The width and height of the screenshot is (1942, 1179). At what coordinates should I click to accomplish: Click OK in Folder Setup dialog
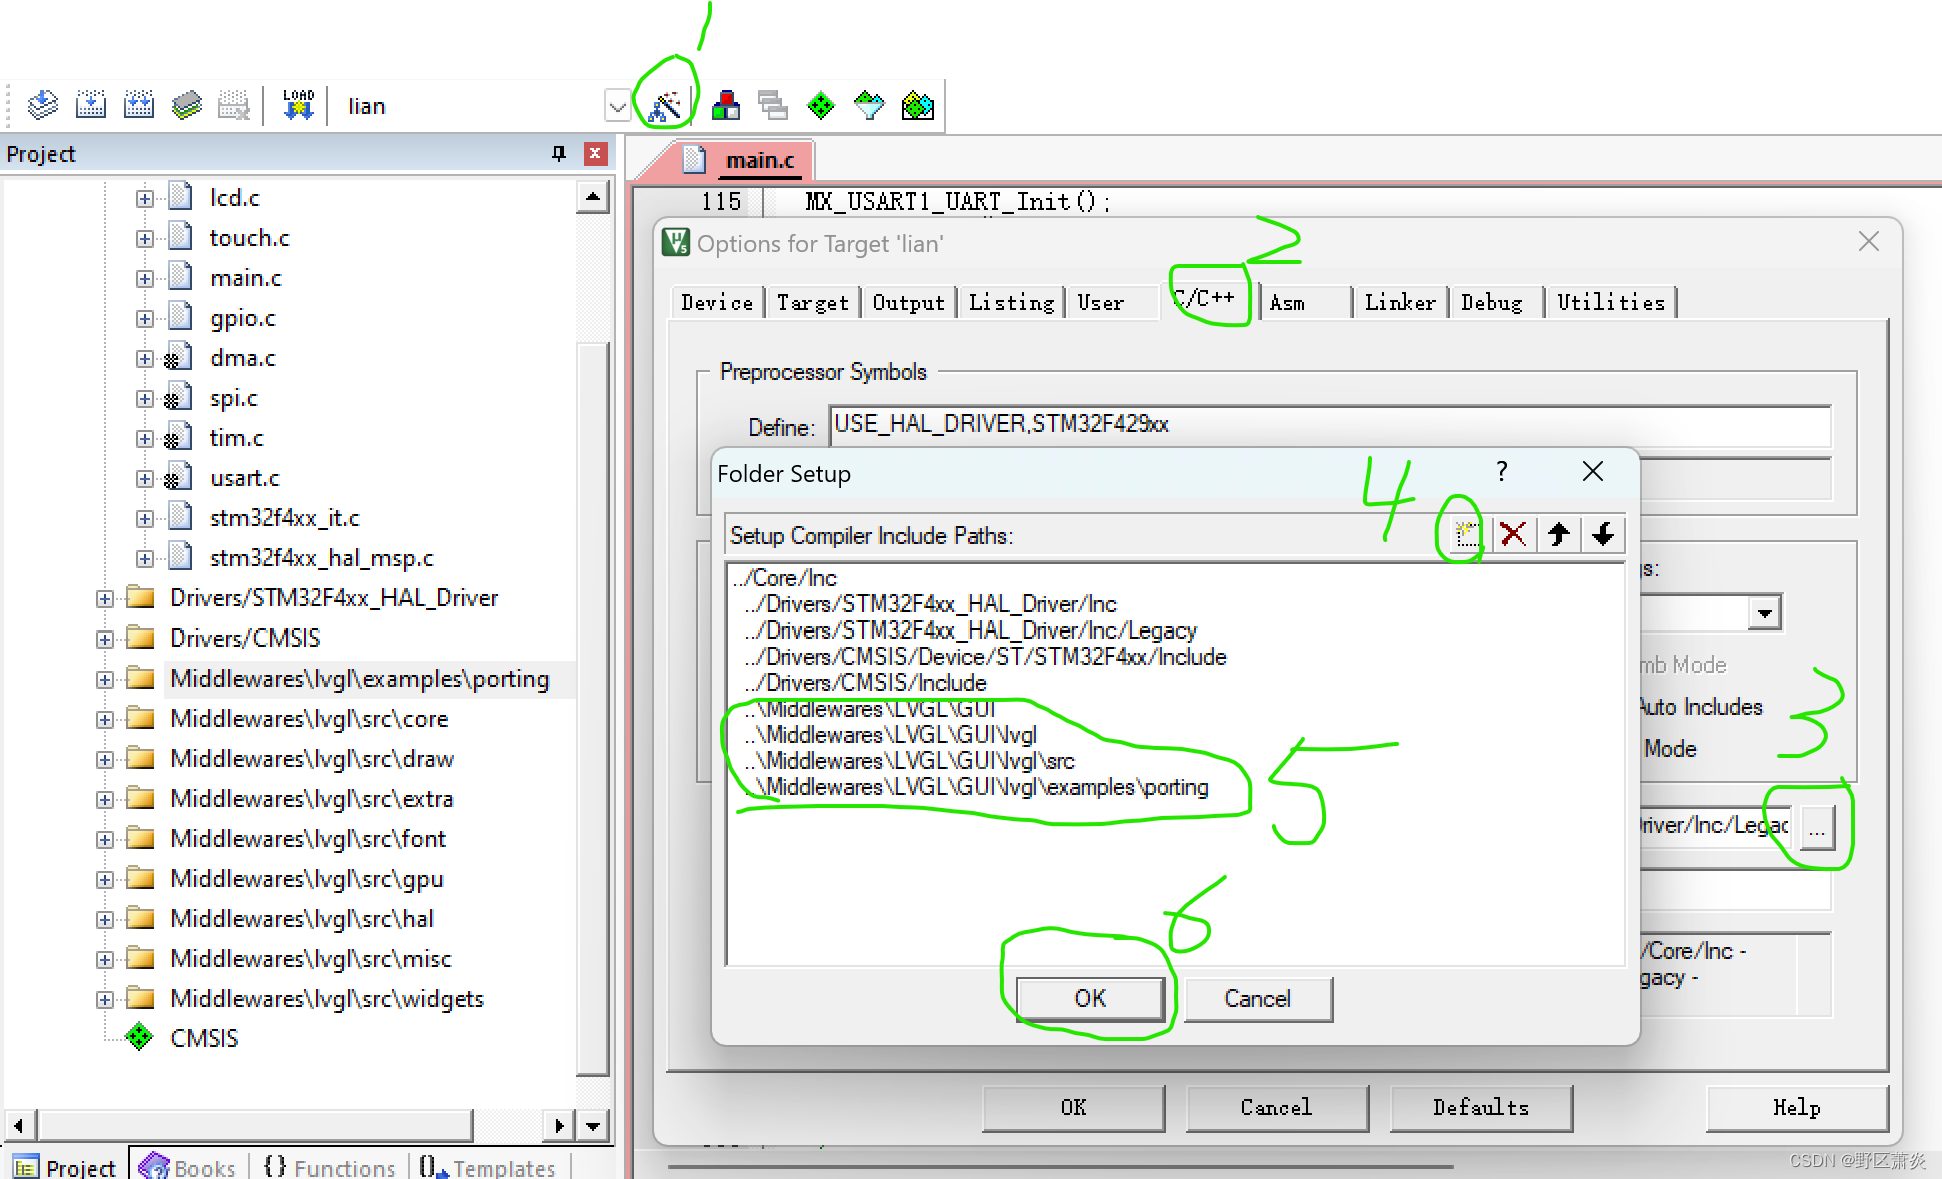(x=1090, y=998)
